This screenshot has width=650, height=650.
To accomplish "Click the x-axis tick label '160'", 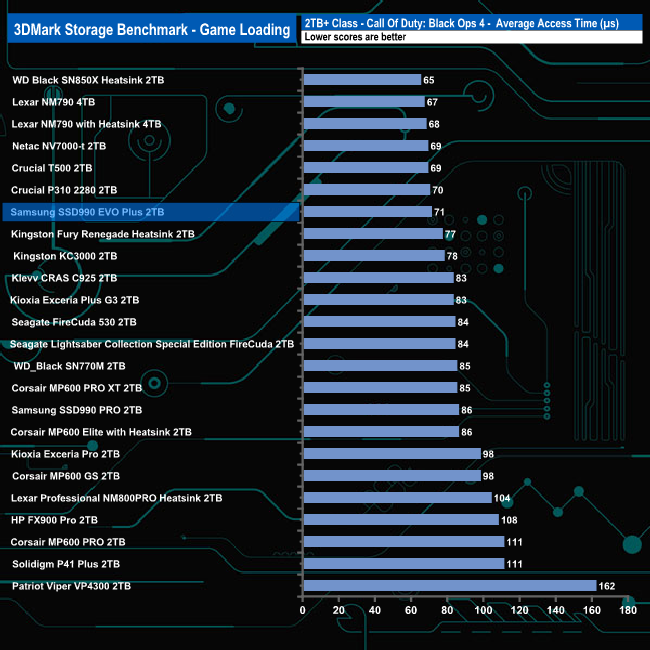I will click(x=592, y=610).
